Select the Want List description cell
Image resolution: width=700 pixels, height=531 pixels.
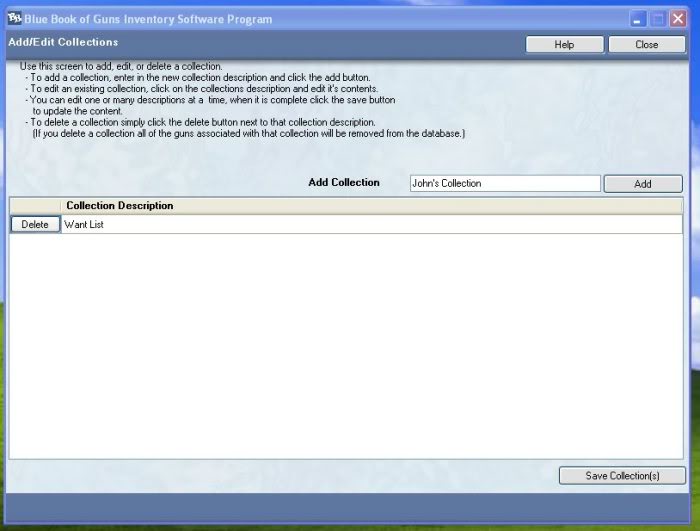(x=371, y=224)
